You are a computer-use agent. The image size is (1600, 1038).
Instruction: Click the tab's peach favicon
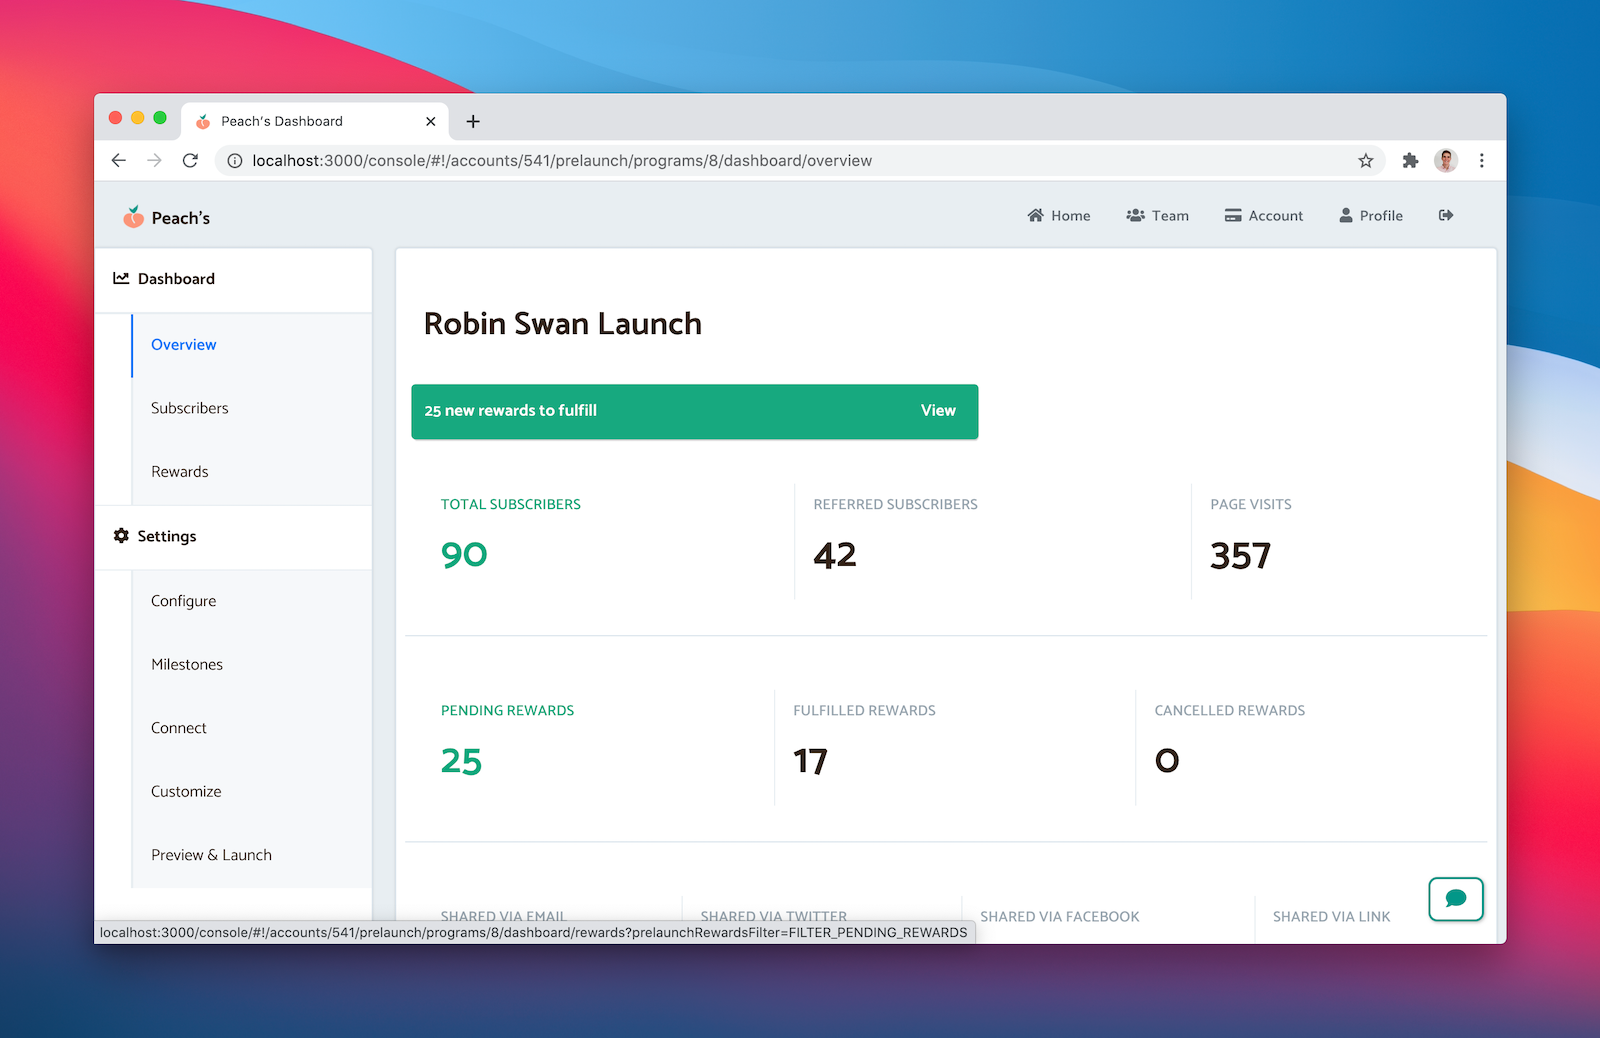click(203, 121)
